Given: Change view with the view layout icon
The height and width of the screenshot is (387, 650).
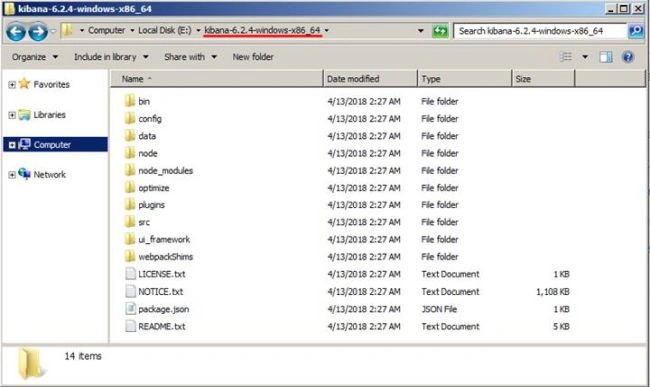Looking at the screenshot, I should tap(566, 57).
